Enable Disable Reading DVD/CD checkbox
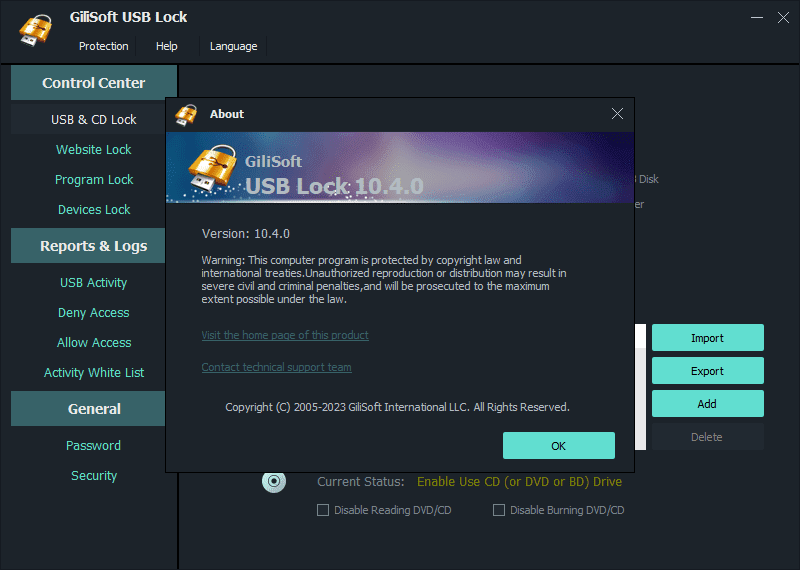The width and height of the screenshot is (800, 570). 323,510
